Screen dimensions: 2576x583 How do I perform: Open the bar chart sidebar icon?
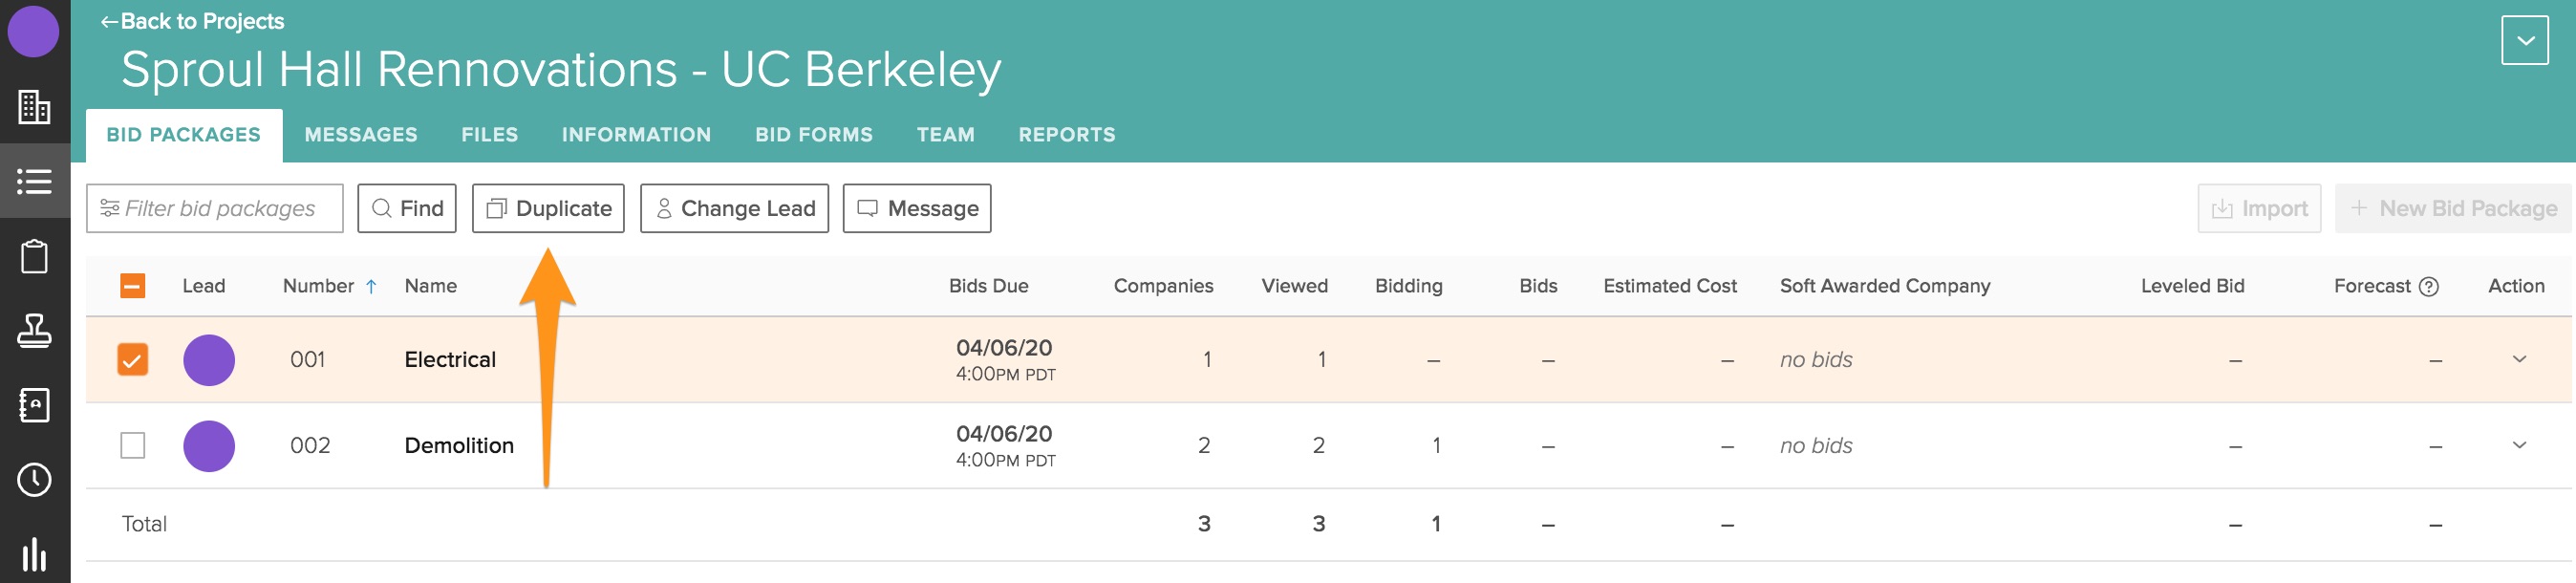(34, 554)
